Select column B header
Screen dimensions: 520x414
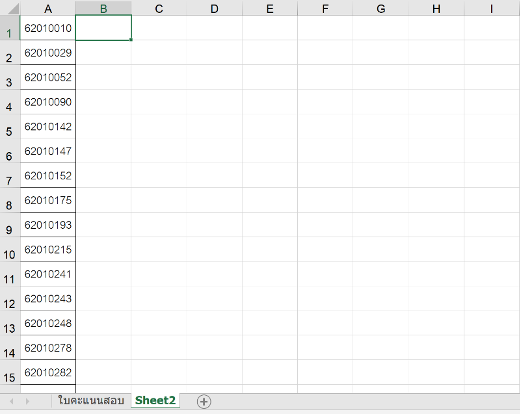(x=103, y=8)
